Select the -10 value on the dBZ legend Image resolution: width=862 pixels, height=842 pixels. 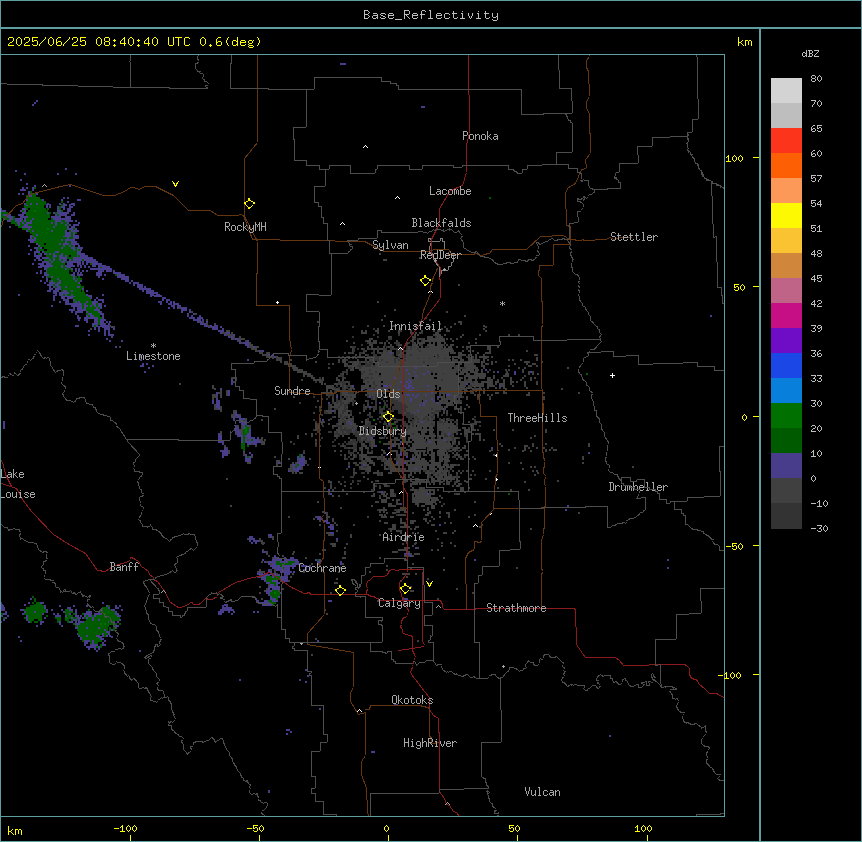[x=819, y=503]
